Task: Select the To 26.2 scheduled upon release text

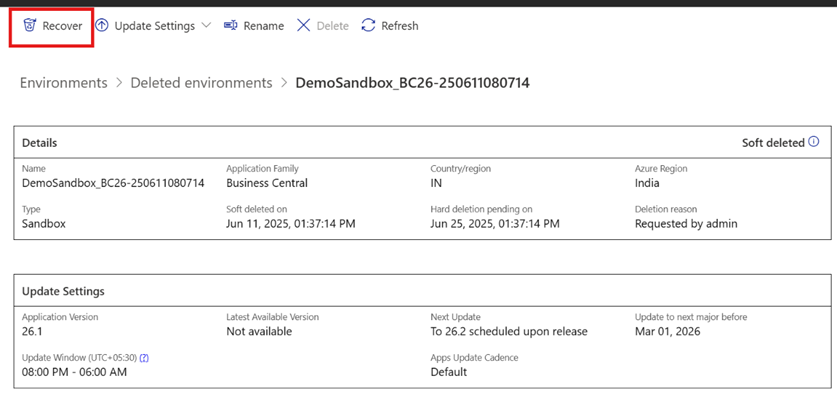Action: [x=509, y=332]
